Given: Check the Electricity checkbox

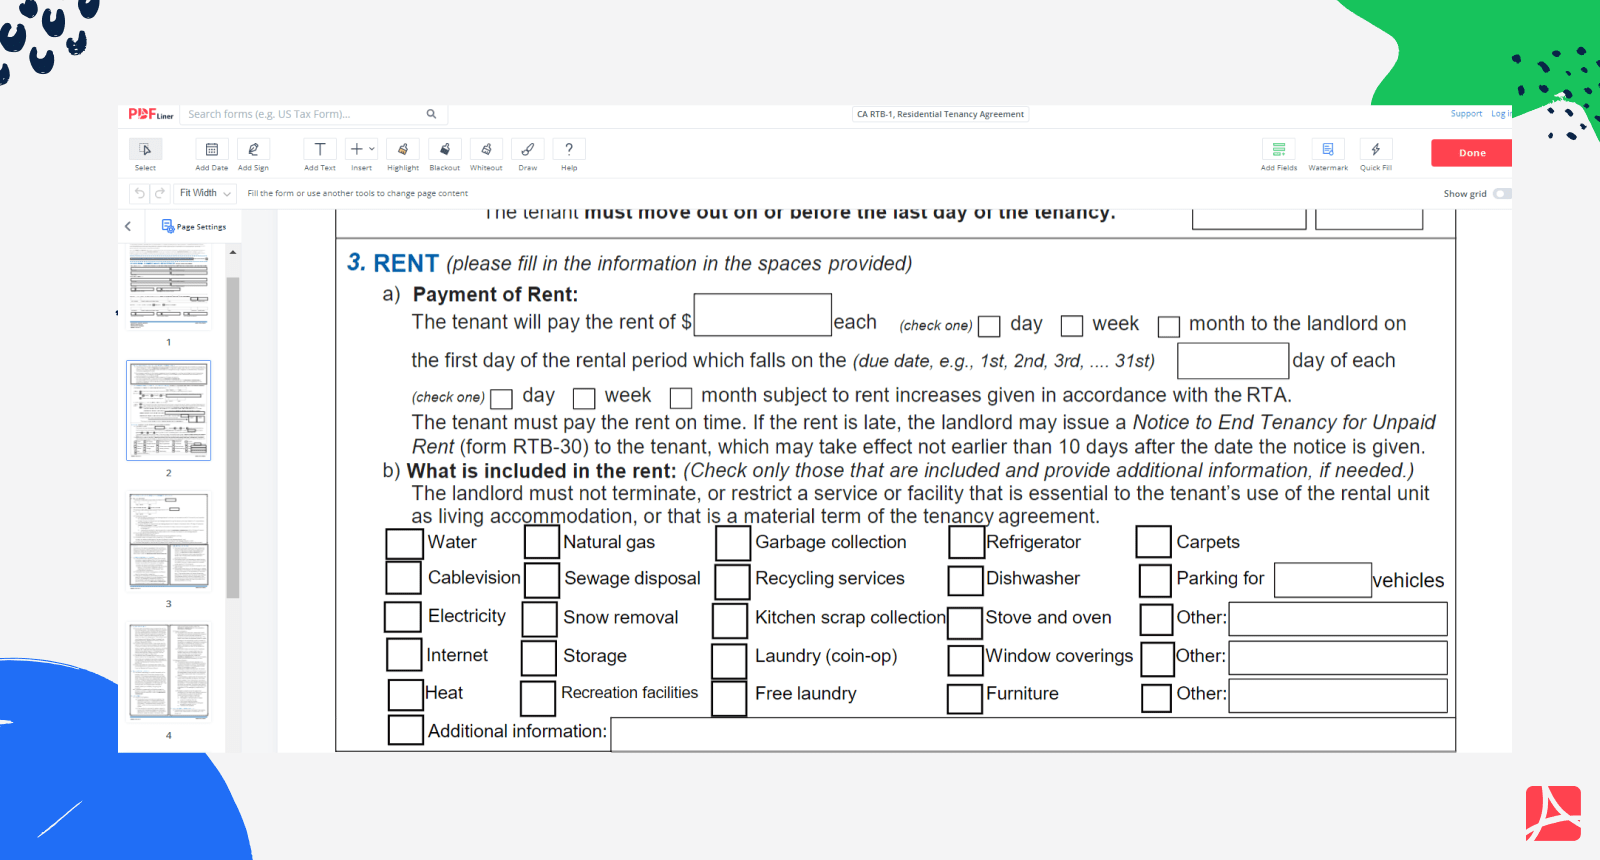Looking at the screenshot, I should (403, 617).
